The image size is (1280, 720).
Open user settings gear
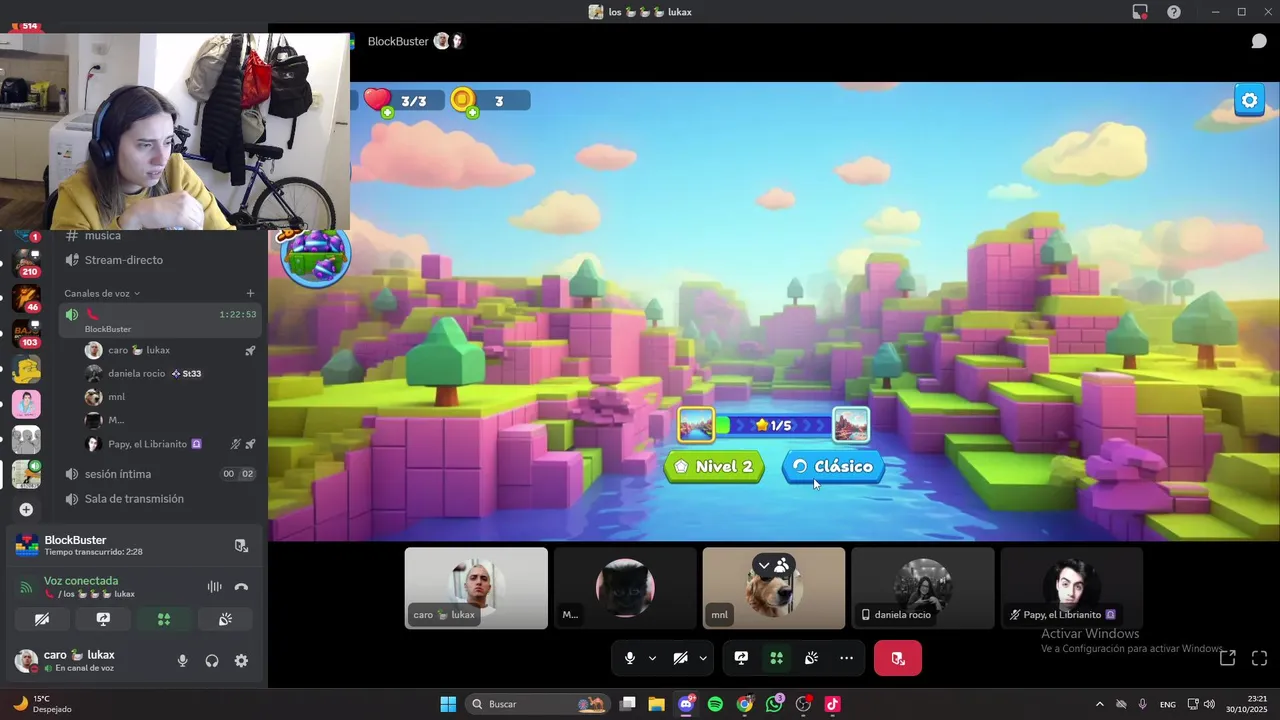tap(241, 661)
